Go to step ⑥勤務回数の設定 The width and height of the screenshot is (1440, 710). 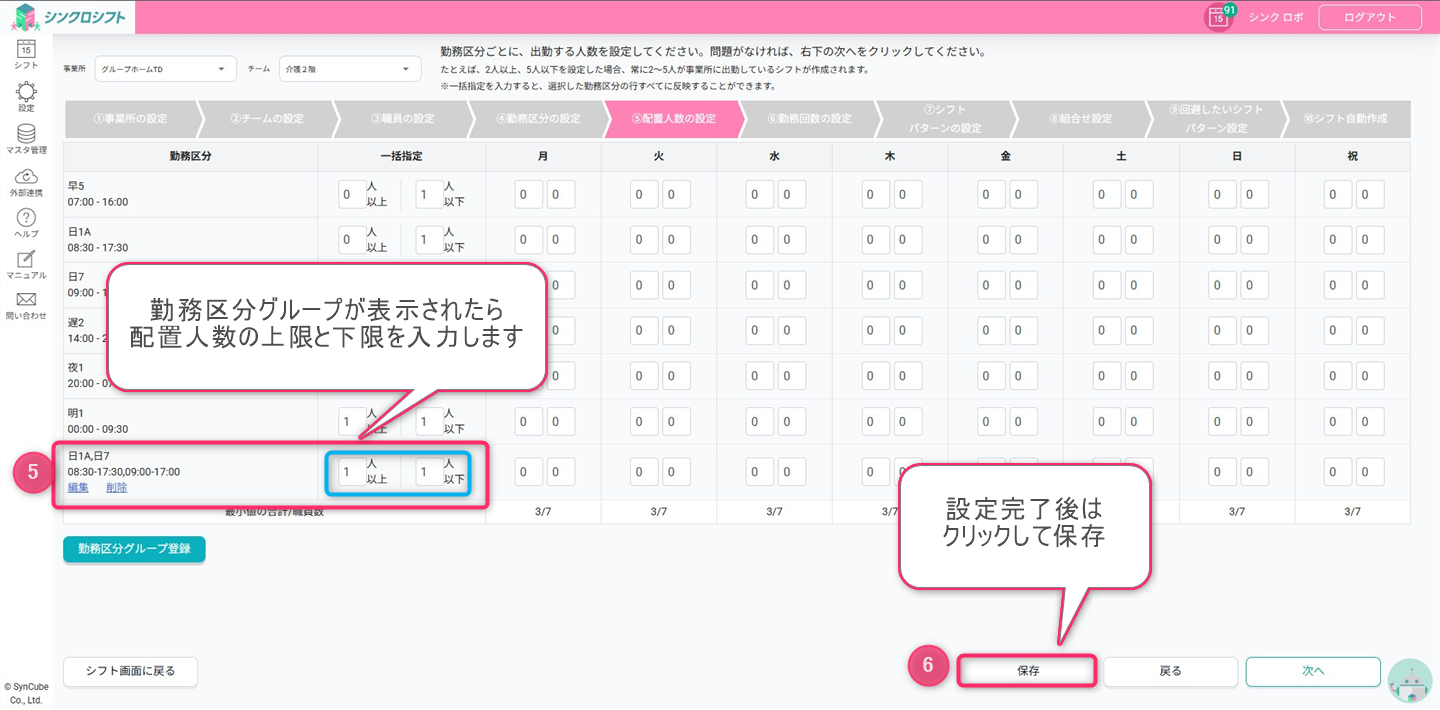(809, 119)
